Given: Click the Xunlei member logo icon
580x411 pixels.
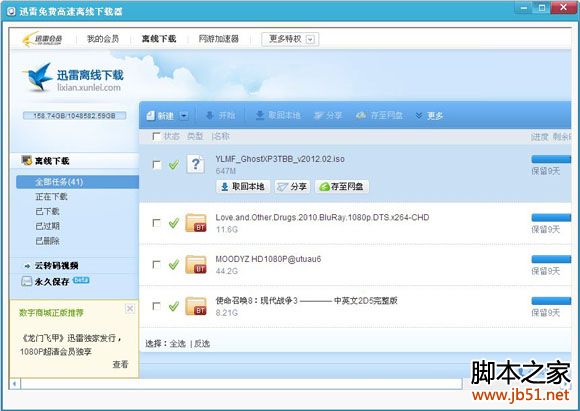Looking at the screenshot, I should click(x=42, y=39).
